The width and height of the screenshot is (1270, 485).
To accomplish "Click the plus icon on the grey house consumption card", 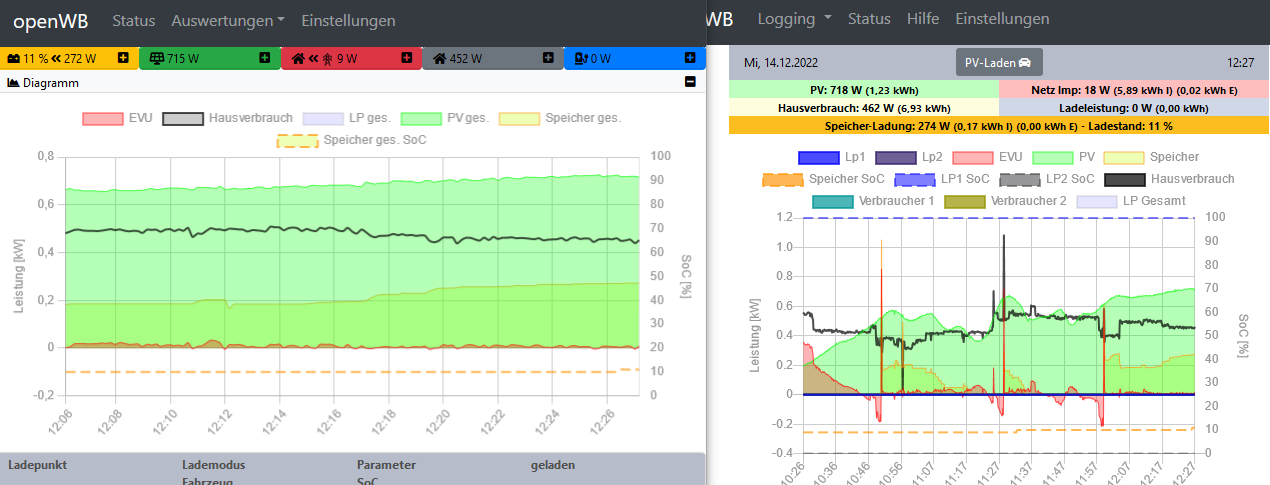I will click(548, 59).
